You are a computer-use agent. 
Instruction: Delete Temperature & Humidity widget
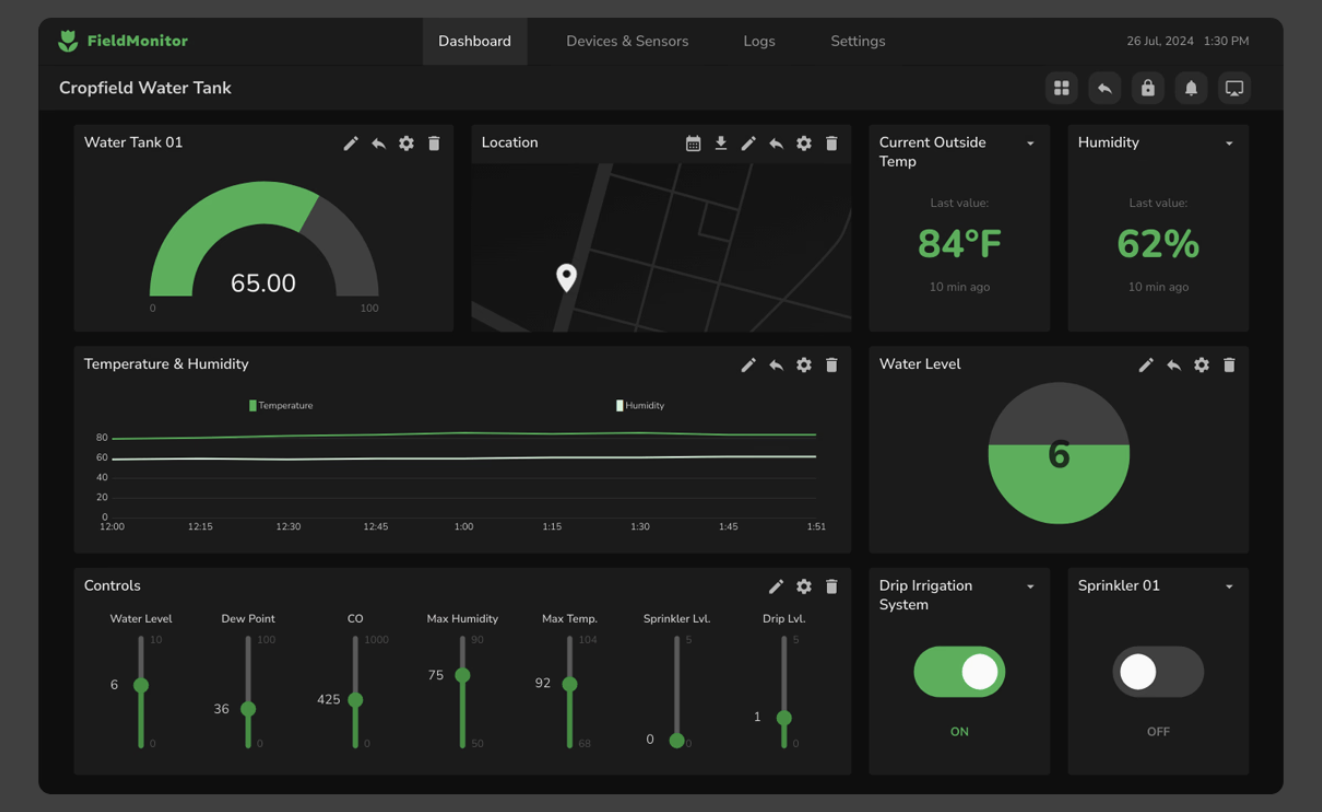(x=831, y=365)
